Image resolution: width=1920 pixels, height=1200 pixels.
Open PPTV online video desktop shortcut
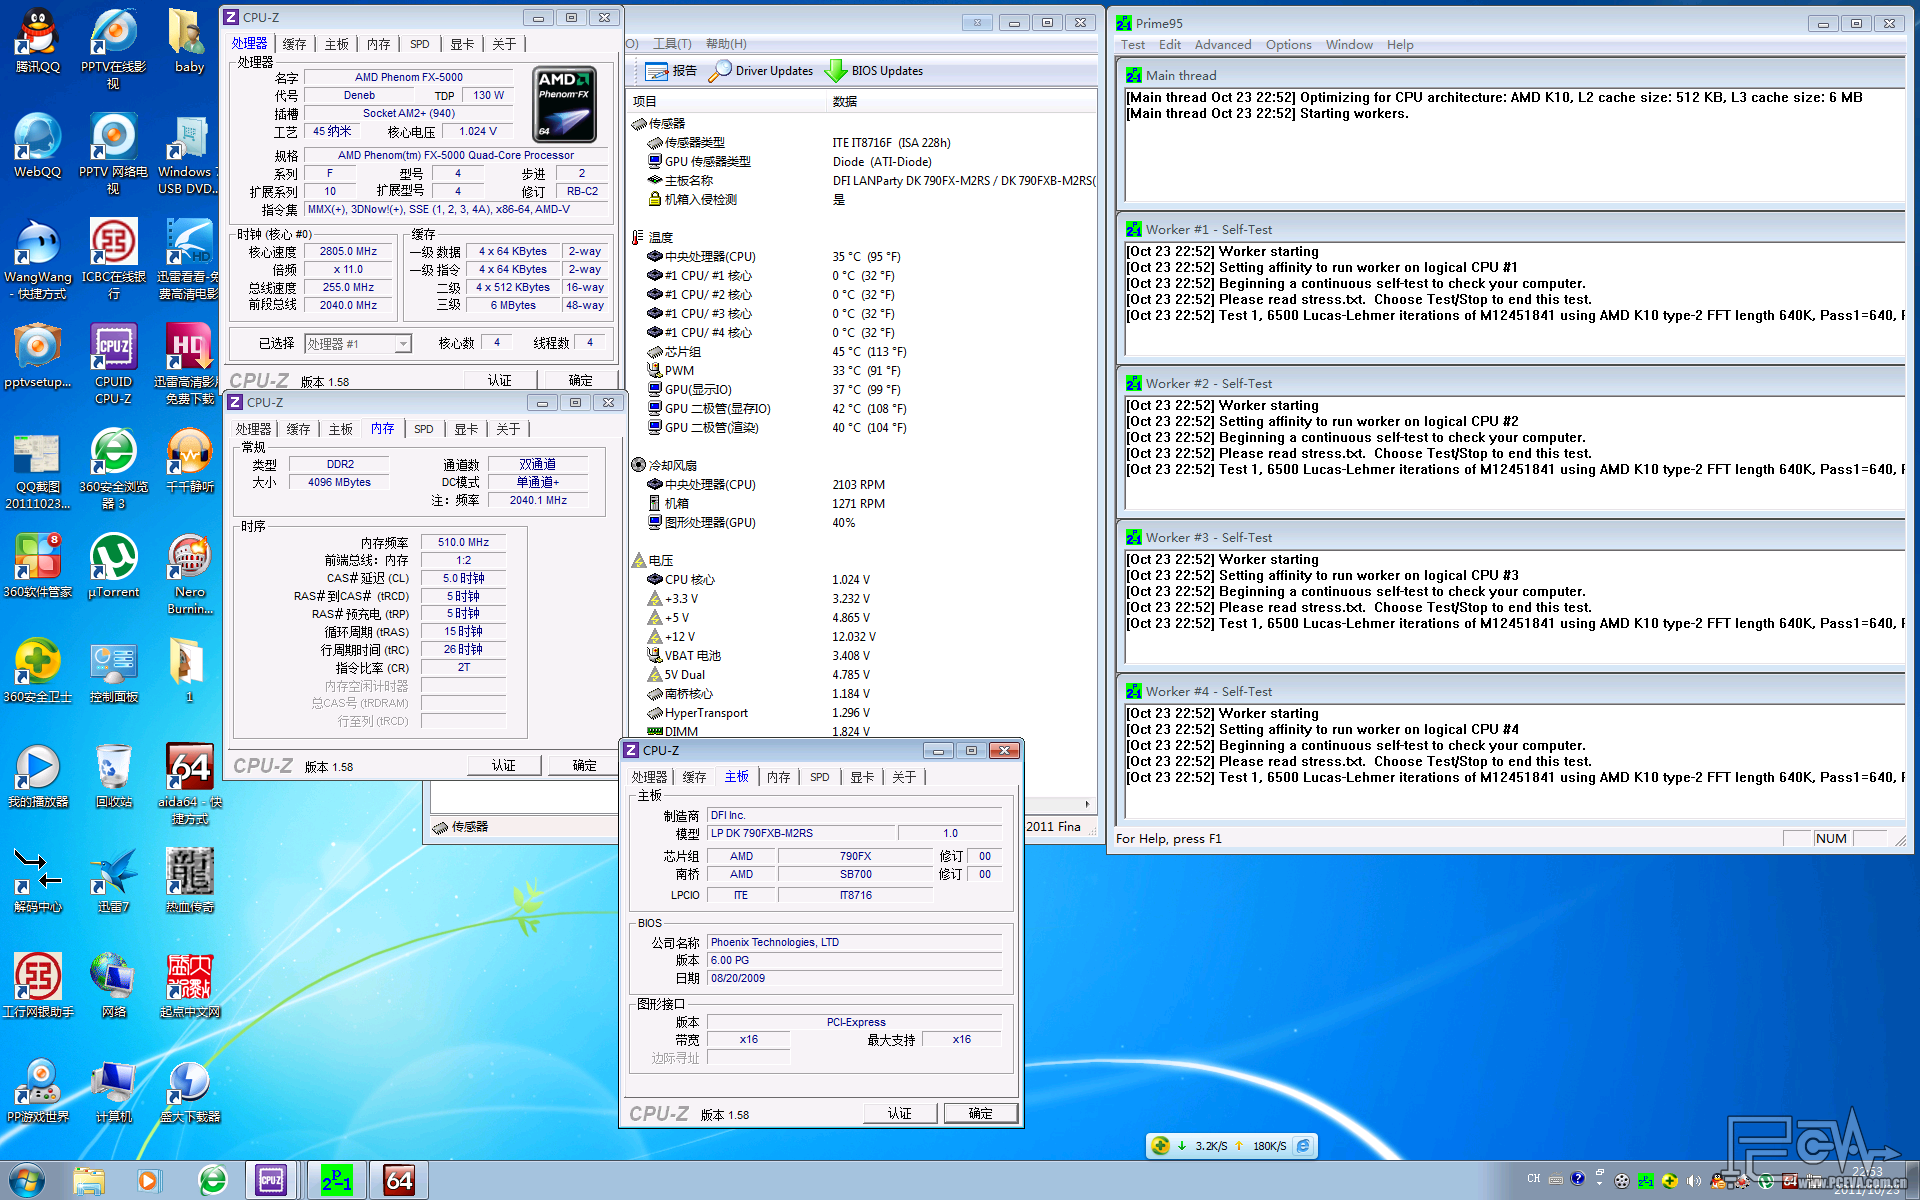(113, 48)
